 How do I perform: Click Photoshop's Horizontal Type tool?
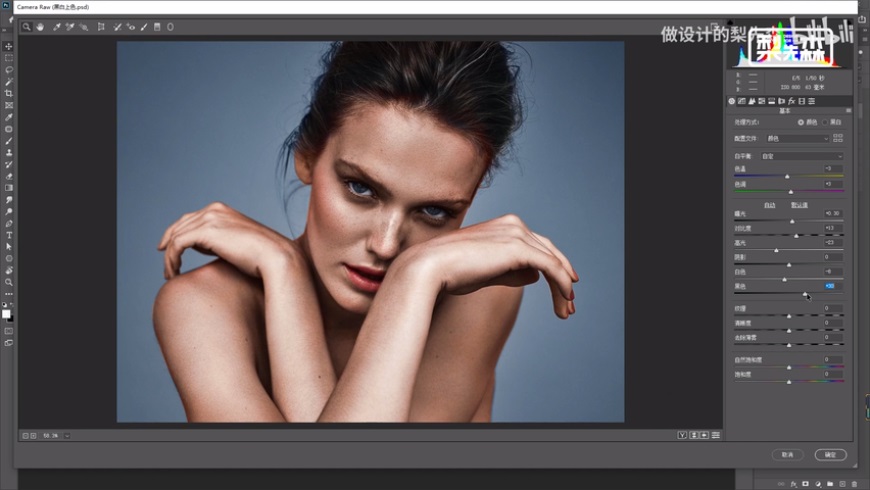[9, 235]
